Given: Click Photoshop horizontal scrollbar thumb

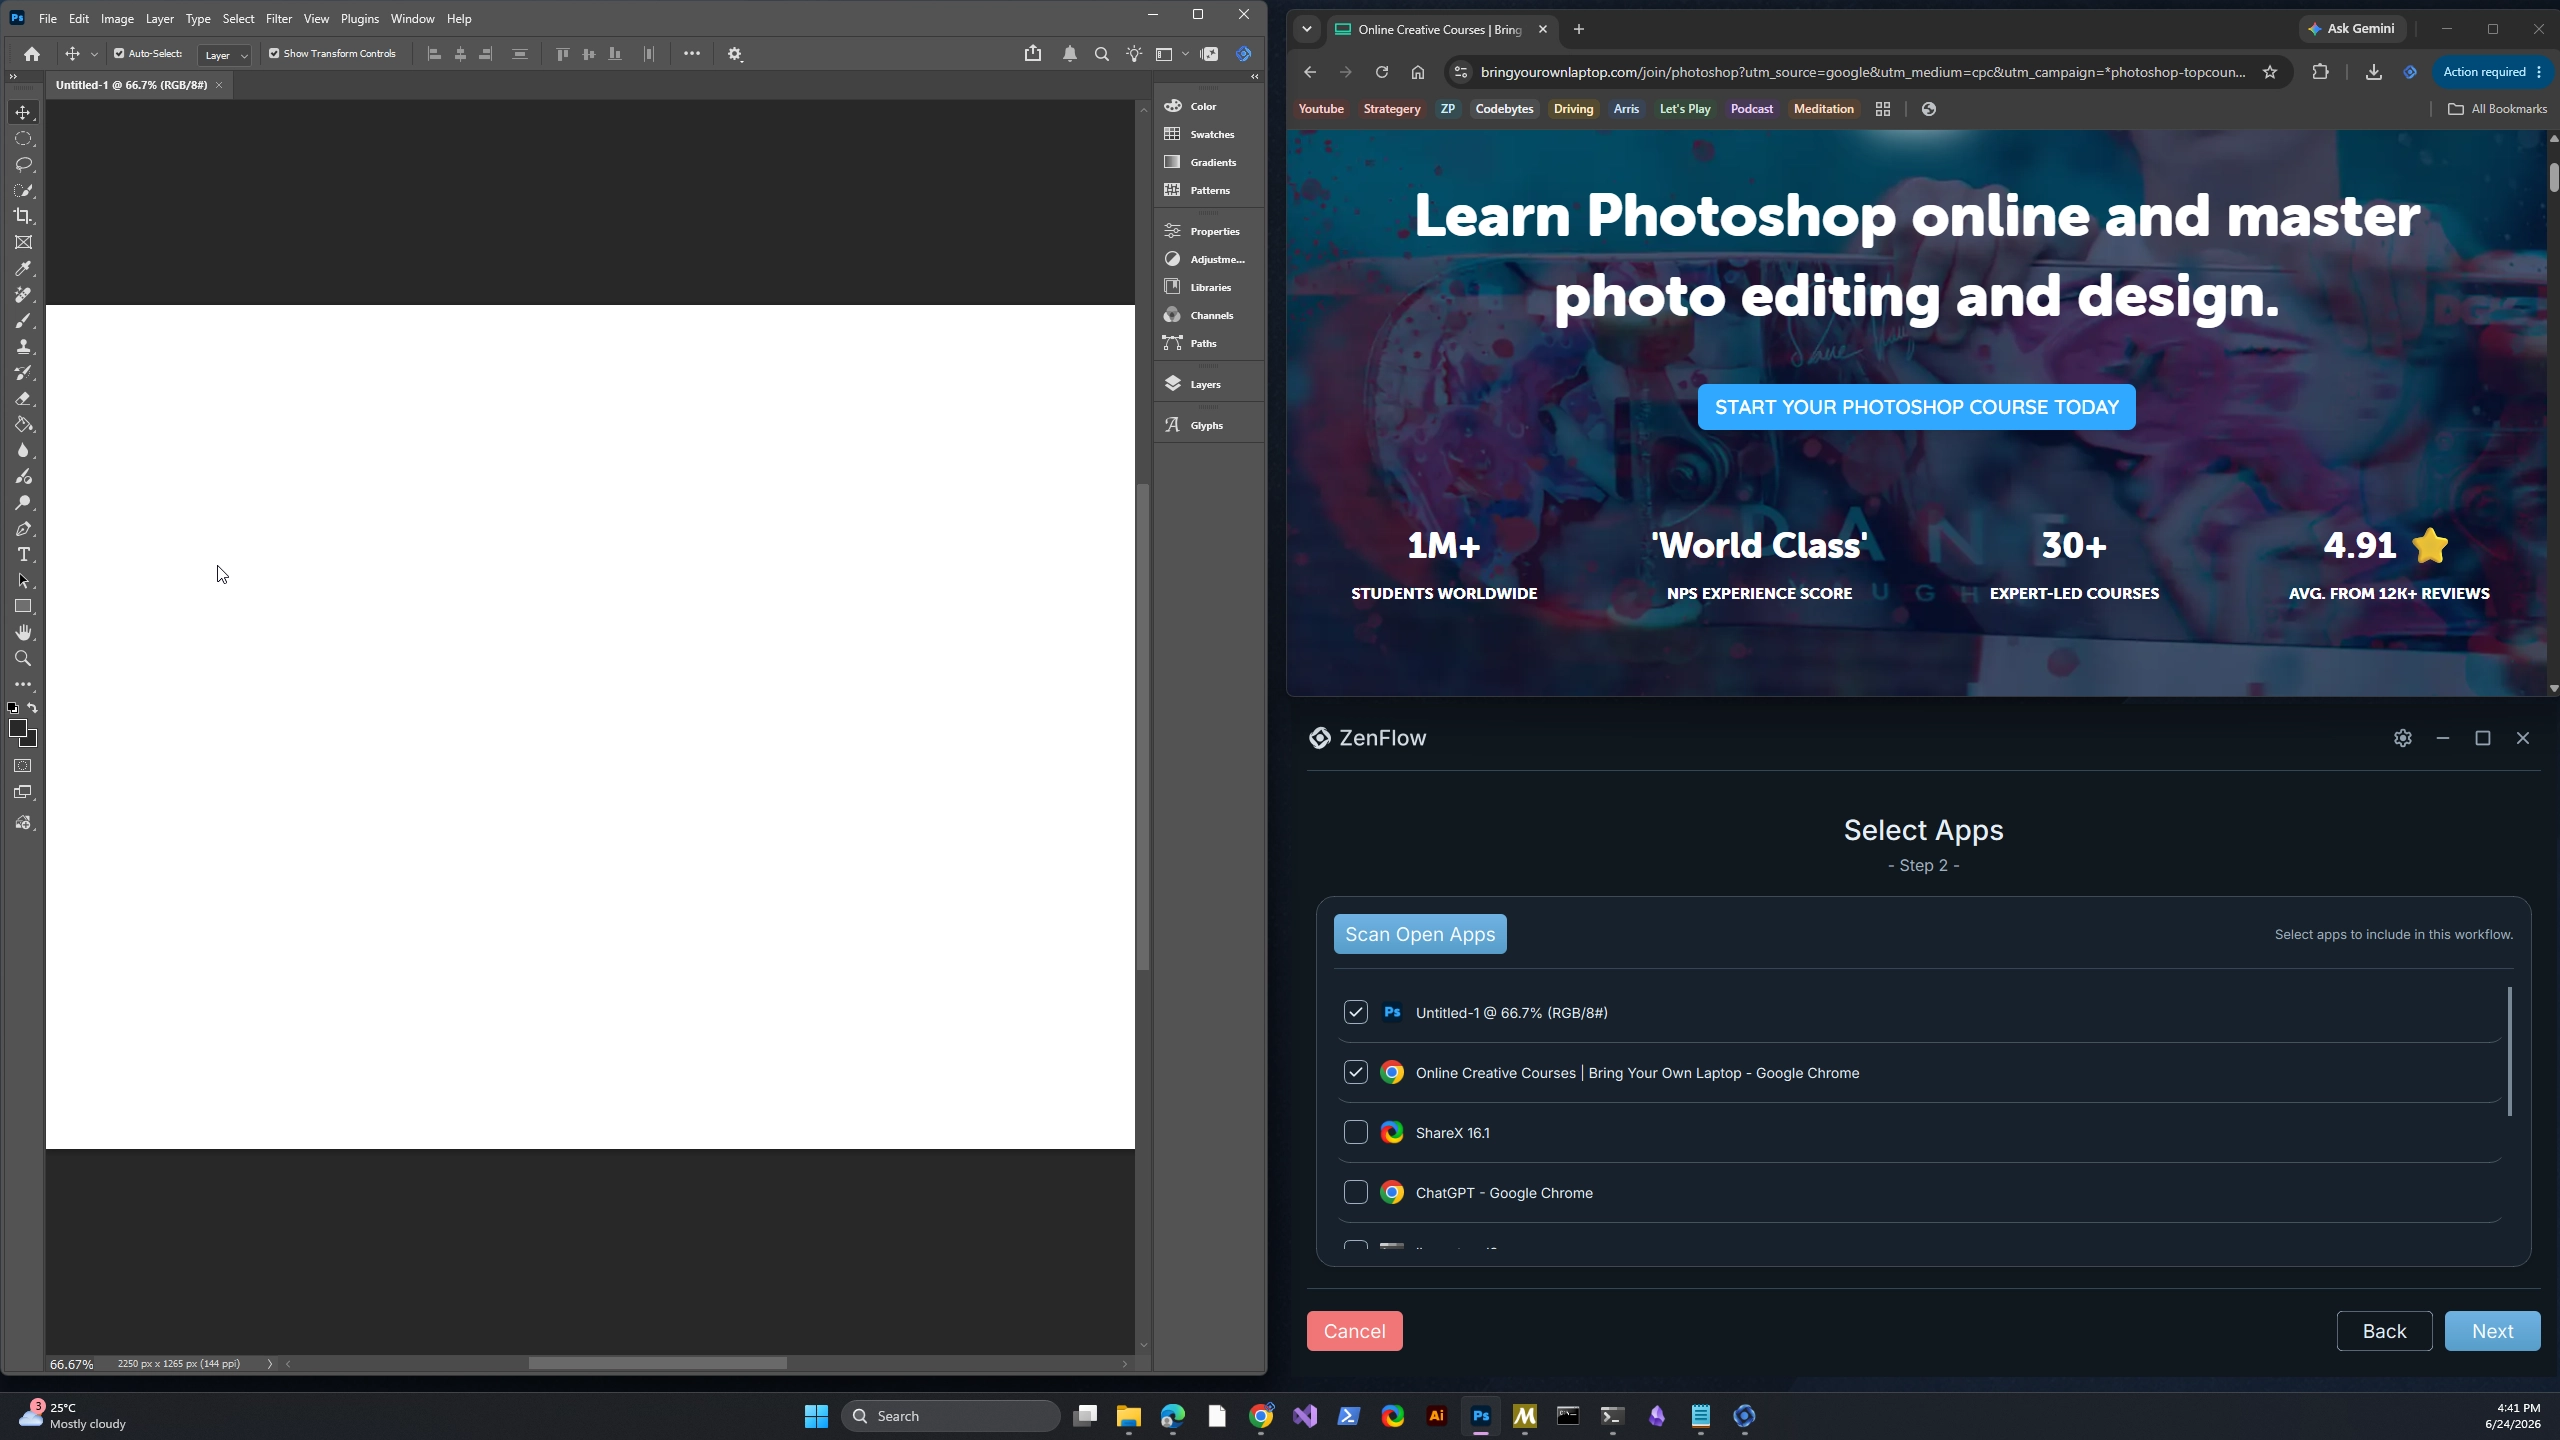Looking at the screenshot, I should point(657,1364).
